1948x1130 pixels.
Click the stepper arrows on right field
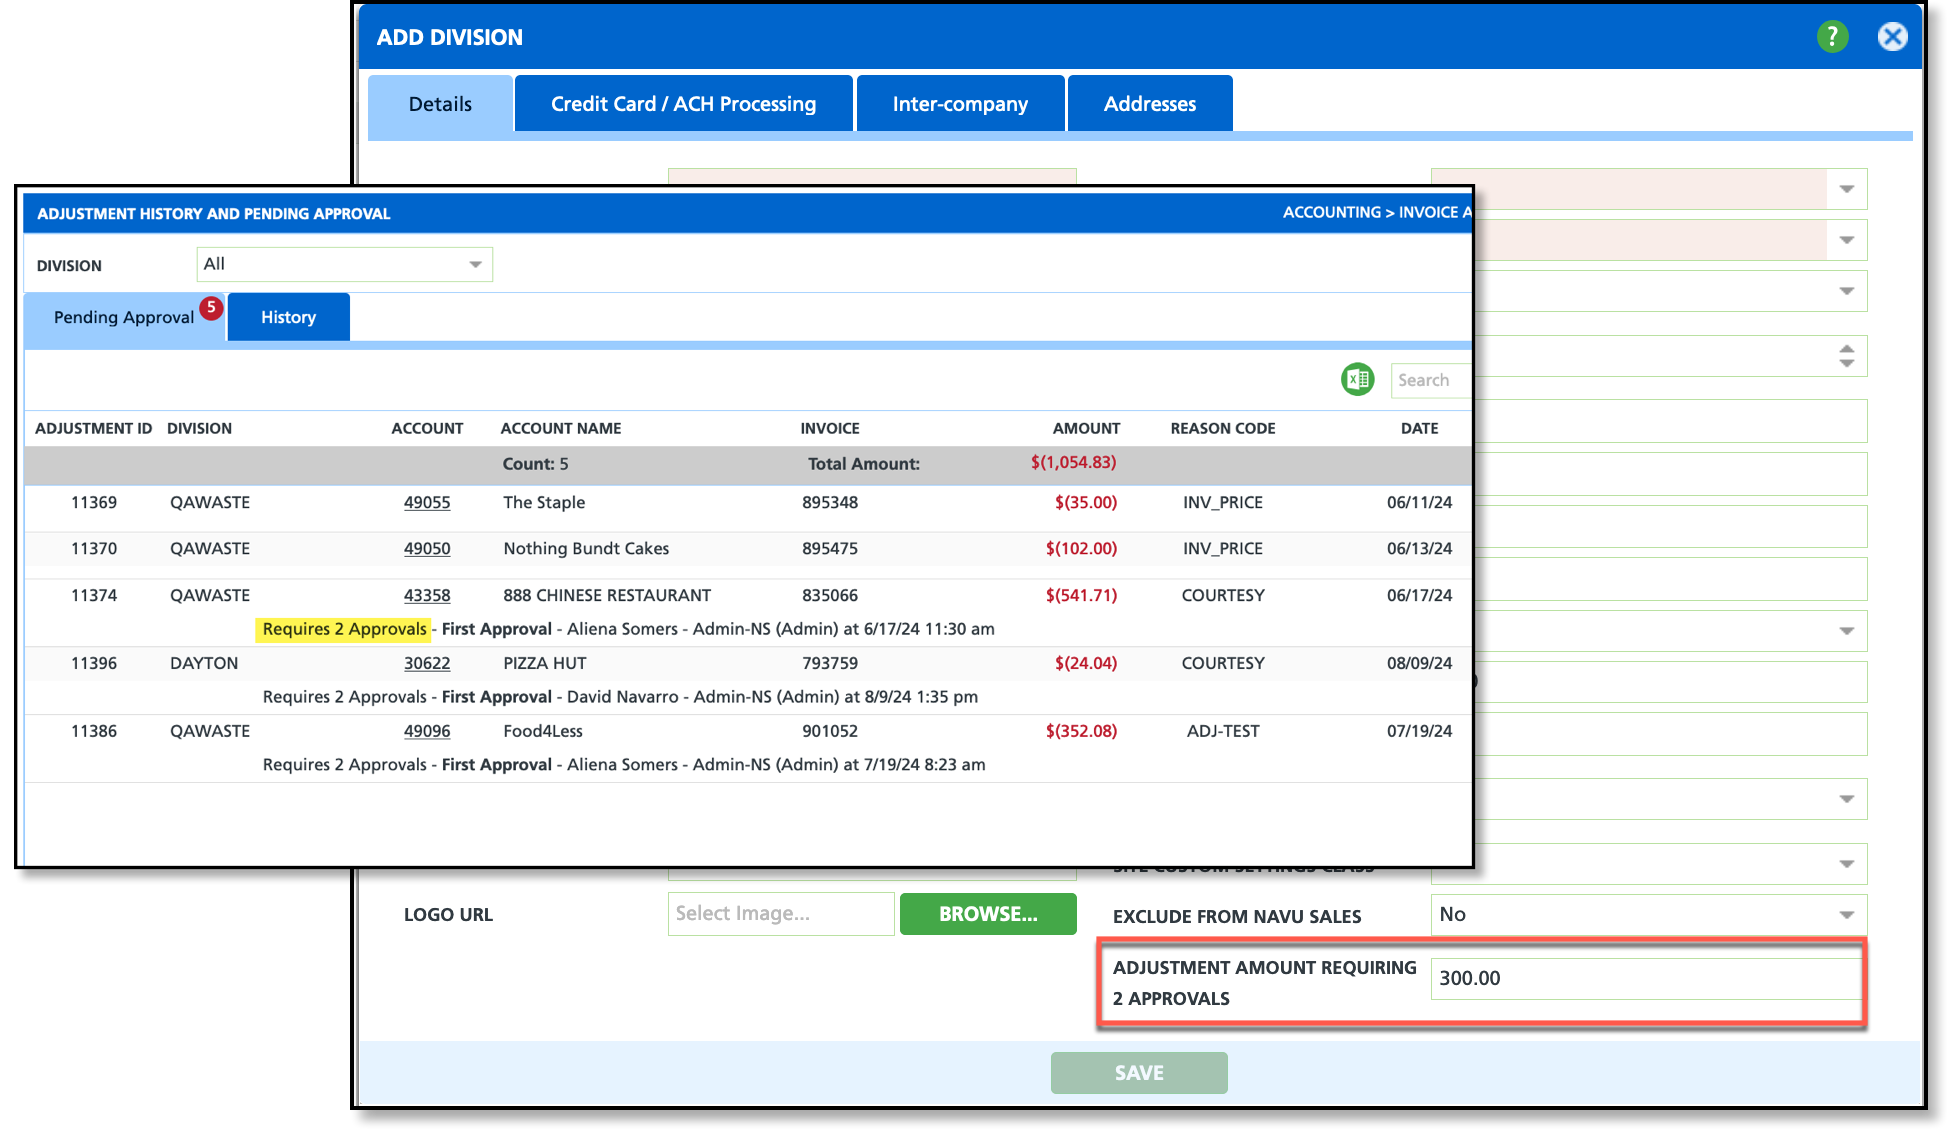click(1846, 356)
